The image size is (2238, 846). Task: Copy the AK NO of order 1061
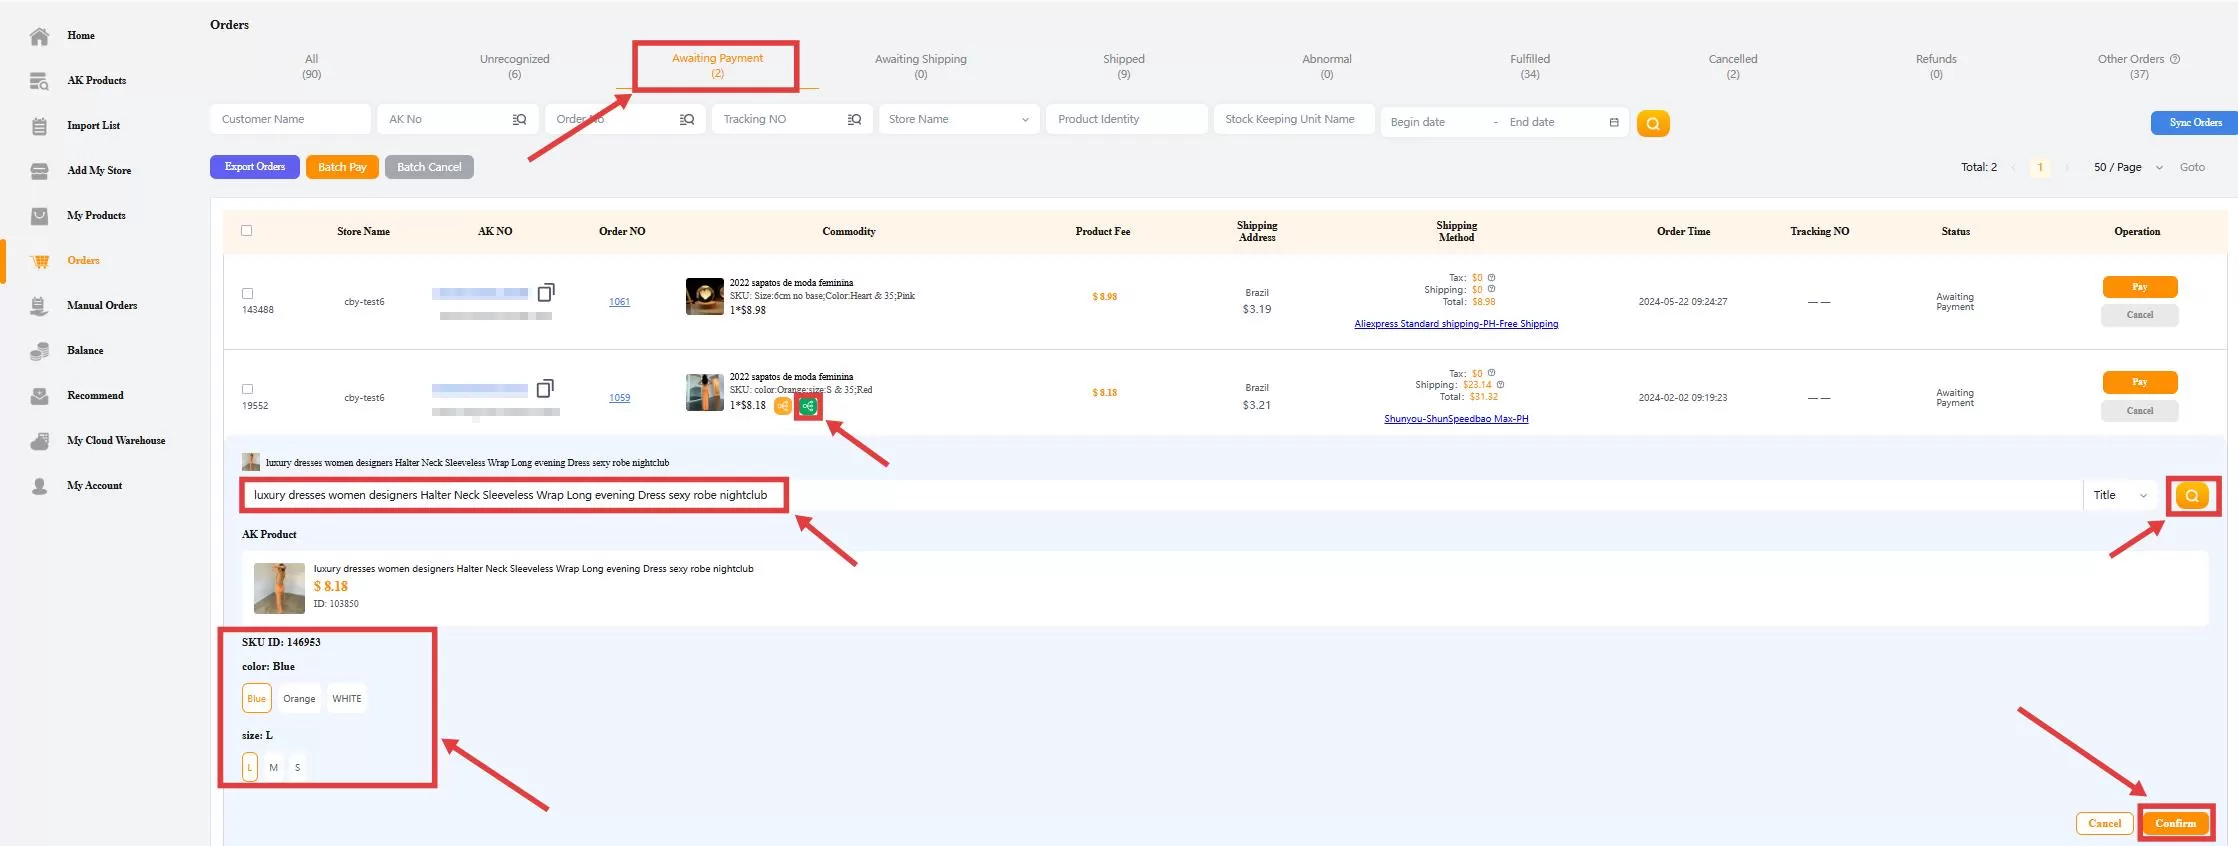[x=546, y=292]
